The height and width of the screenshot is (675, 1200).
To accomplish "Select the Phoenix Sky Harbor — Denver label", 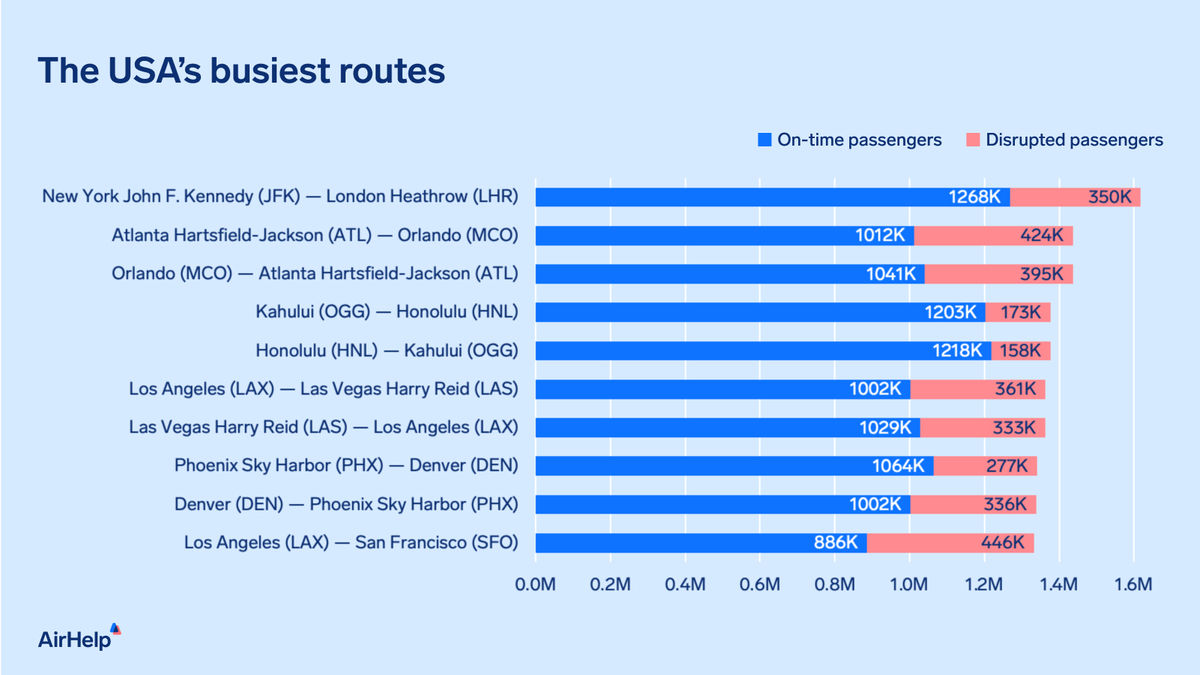I will coord(346,466).
